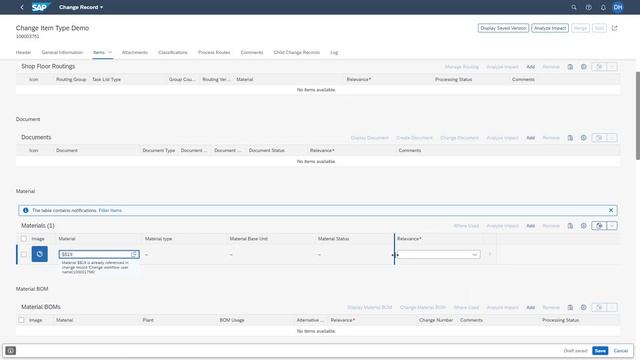
Task: Save the change record
Action: coord(600,351)
